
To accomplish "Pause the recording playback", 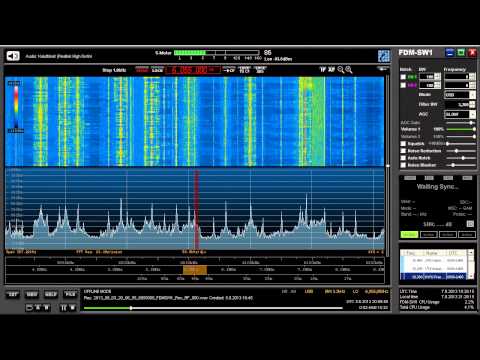I will [63, 308].
